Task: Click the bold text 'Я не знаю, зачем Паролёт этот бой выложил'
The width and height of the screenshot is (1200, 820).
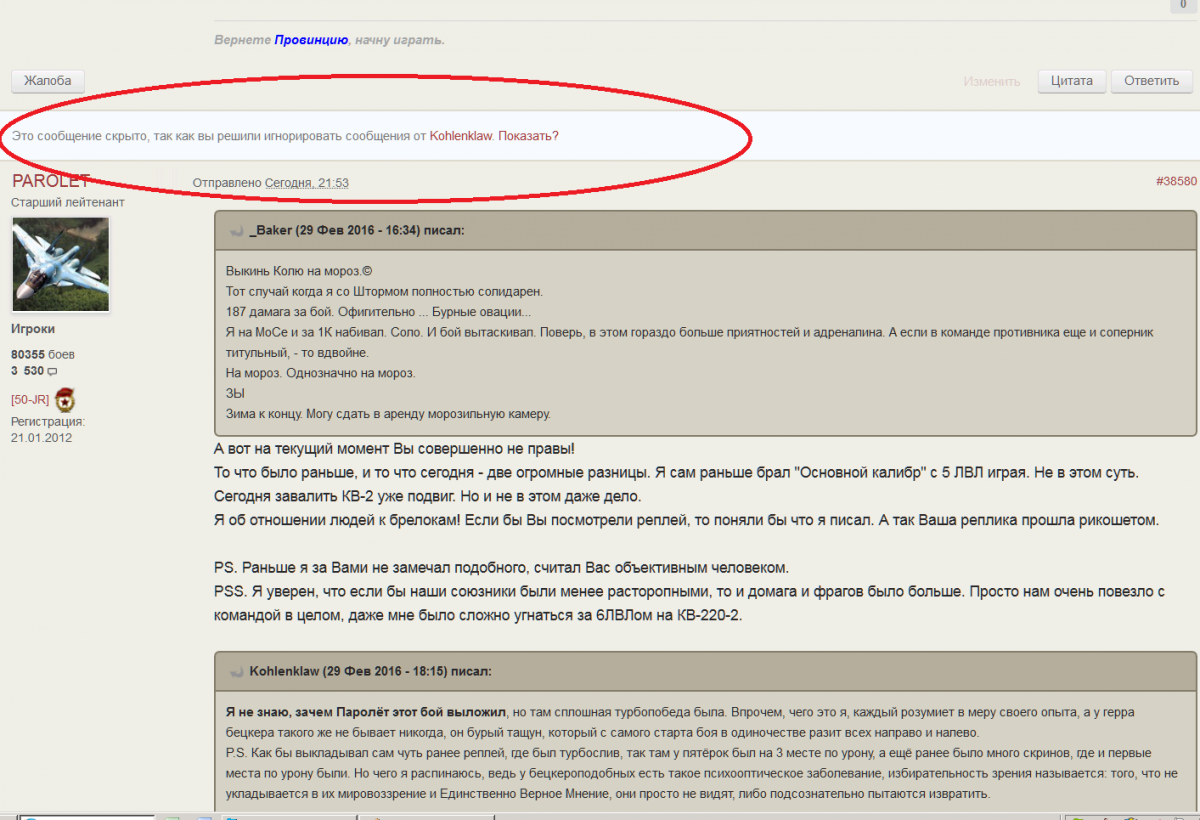Action: coord(366,712)
